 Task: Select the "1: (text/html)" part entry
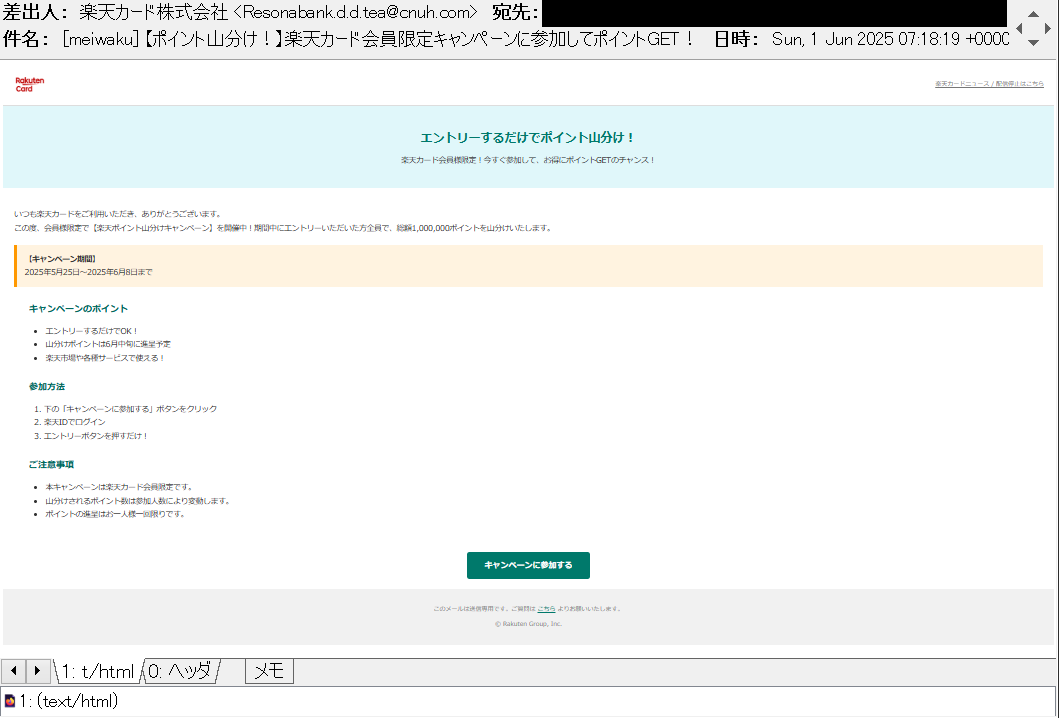68,701
